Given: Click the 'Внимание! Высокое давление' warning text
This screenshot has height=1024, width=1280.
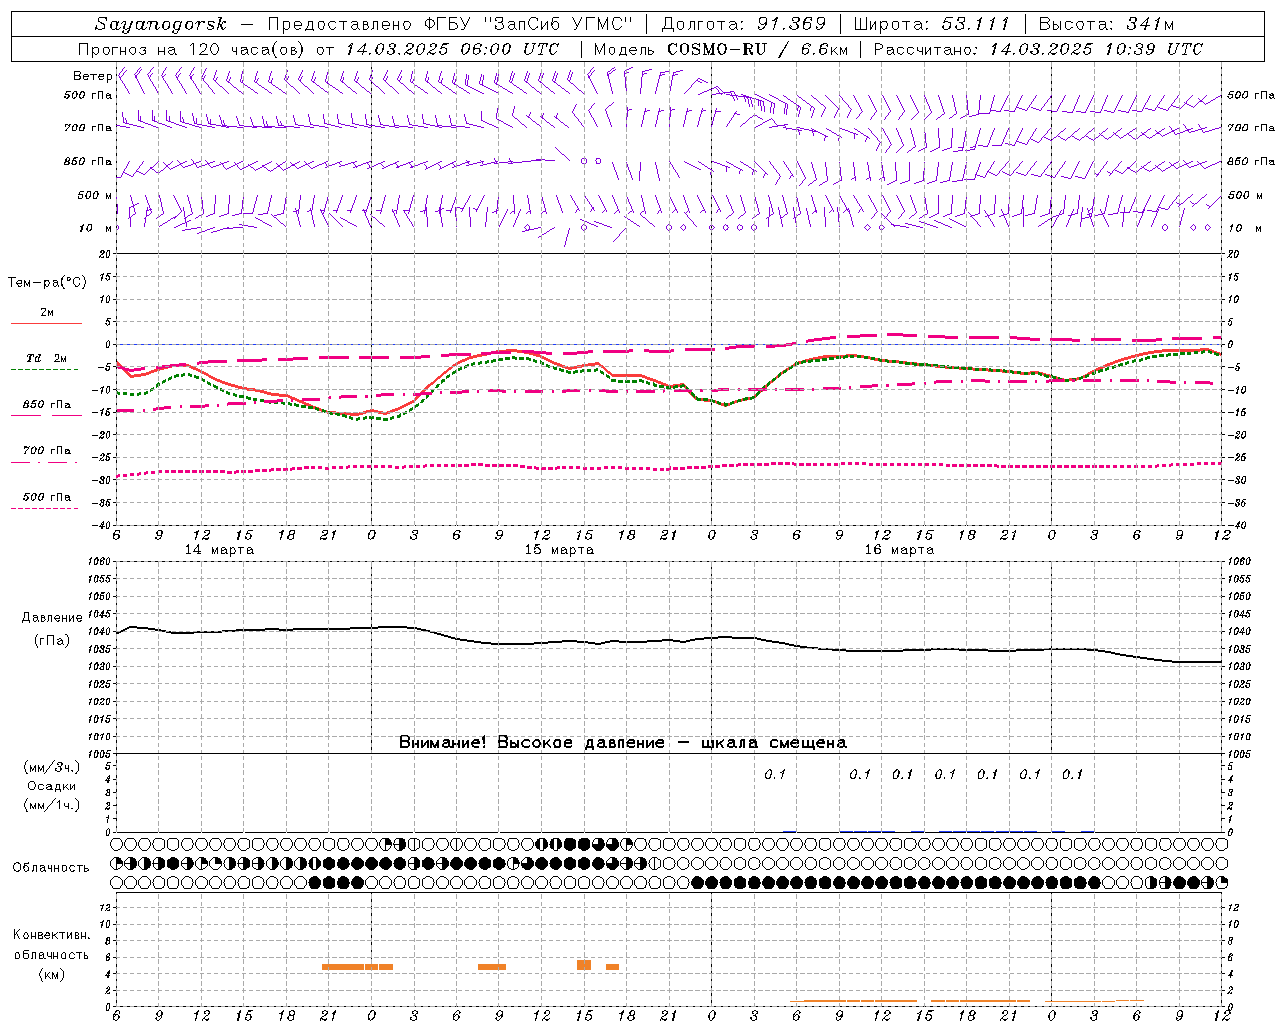Looking at the screenshot, I should click(x=531, y=743).
